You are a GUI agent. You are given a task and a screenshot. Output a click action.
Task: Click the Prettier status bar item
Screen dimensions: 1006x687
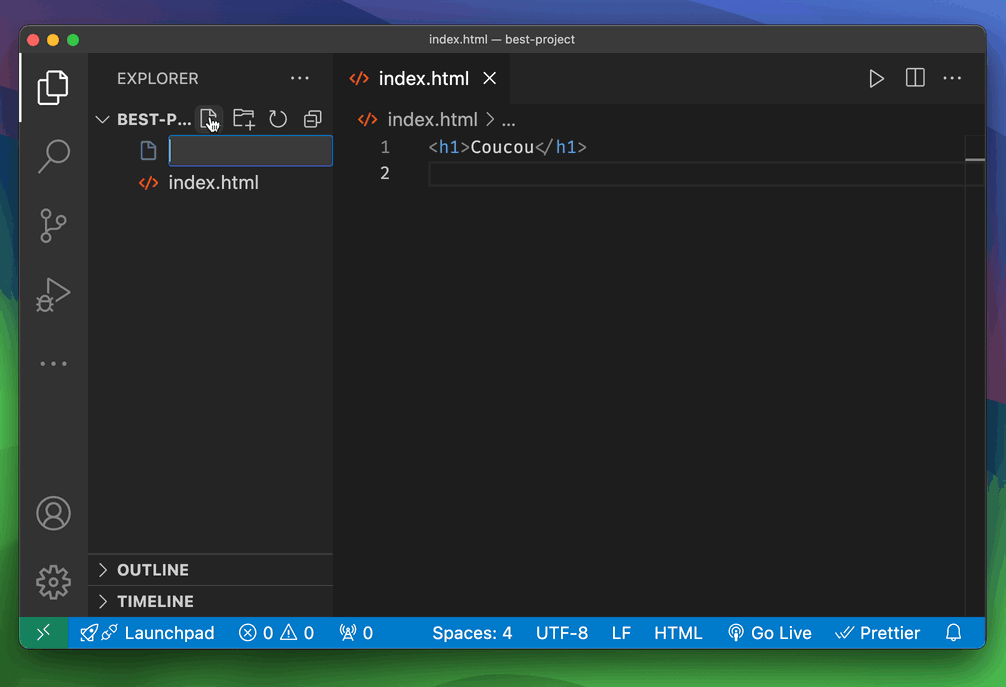[x=877, y=633]
